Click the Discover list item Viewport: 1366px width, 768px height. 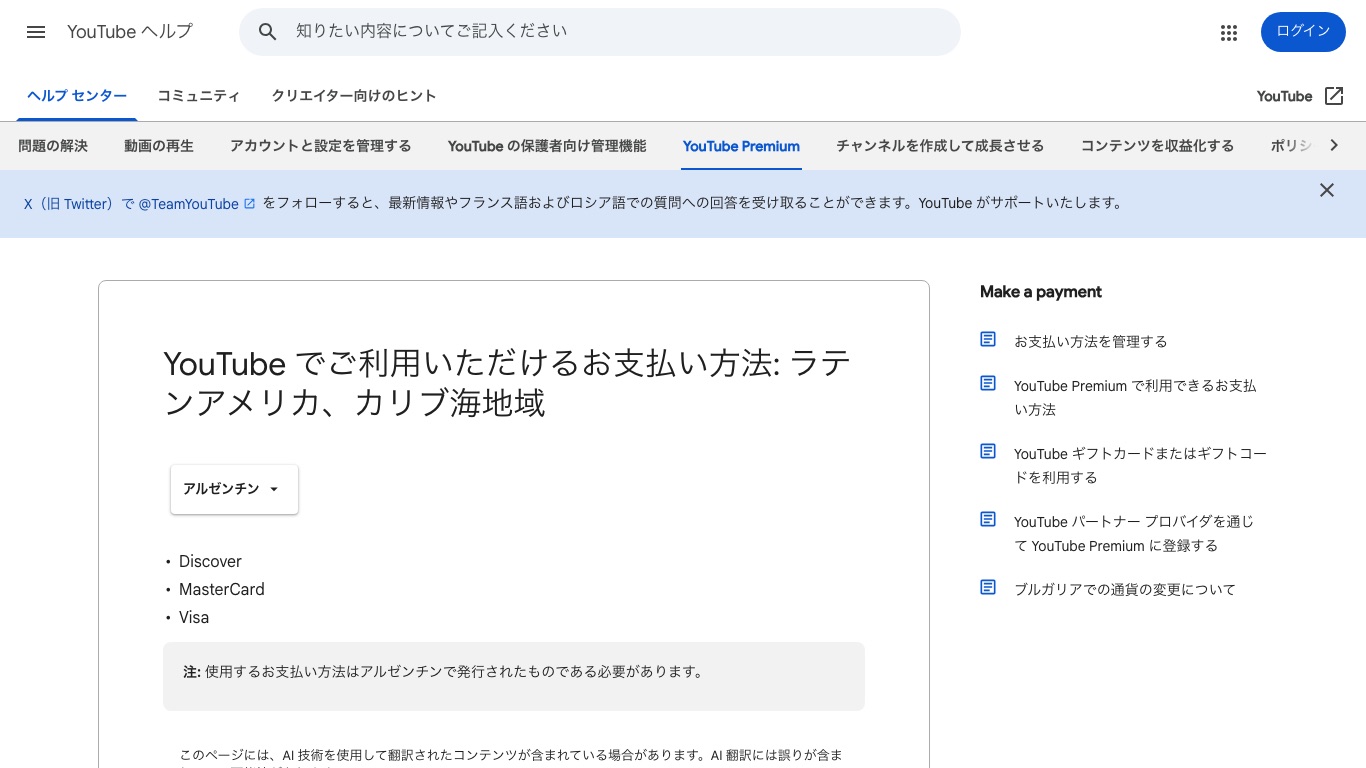click(210, 561)
